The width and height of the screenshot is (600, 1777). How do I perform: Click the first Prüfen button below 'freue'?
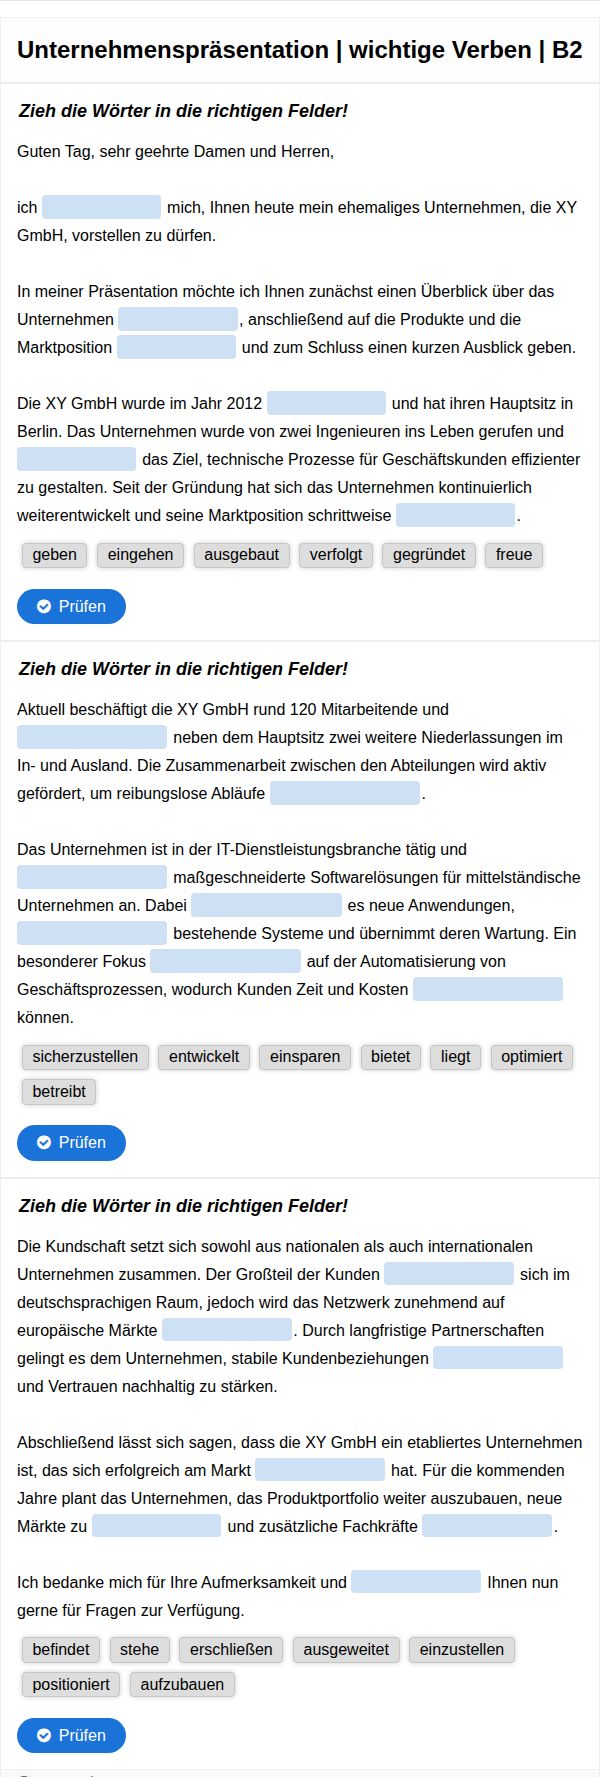(71, 606)
